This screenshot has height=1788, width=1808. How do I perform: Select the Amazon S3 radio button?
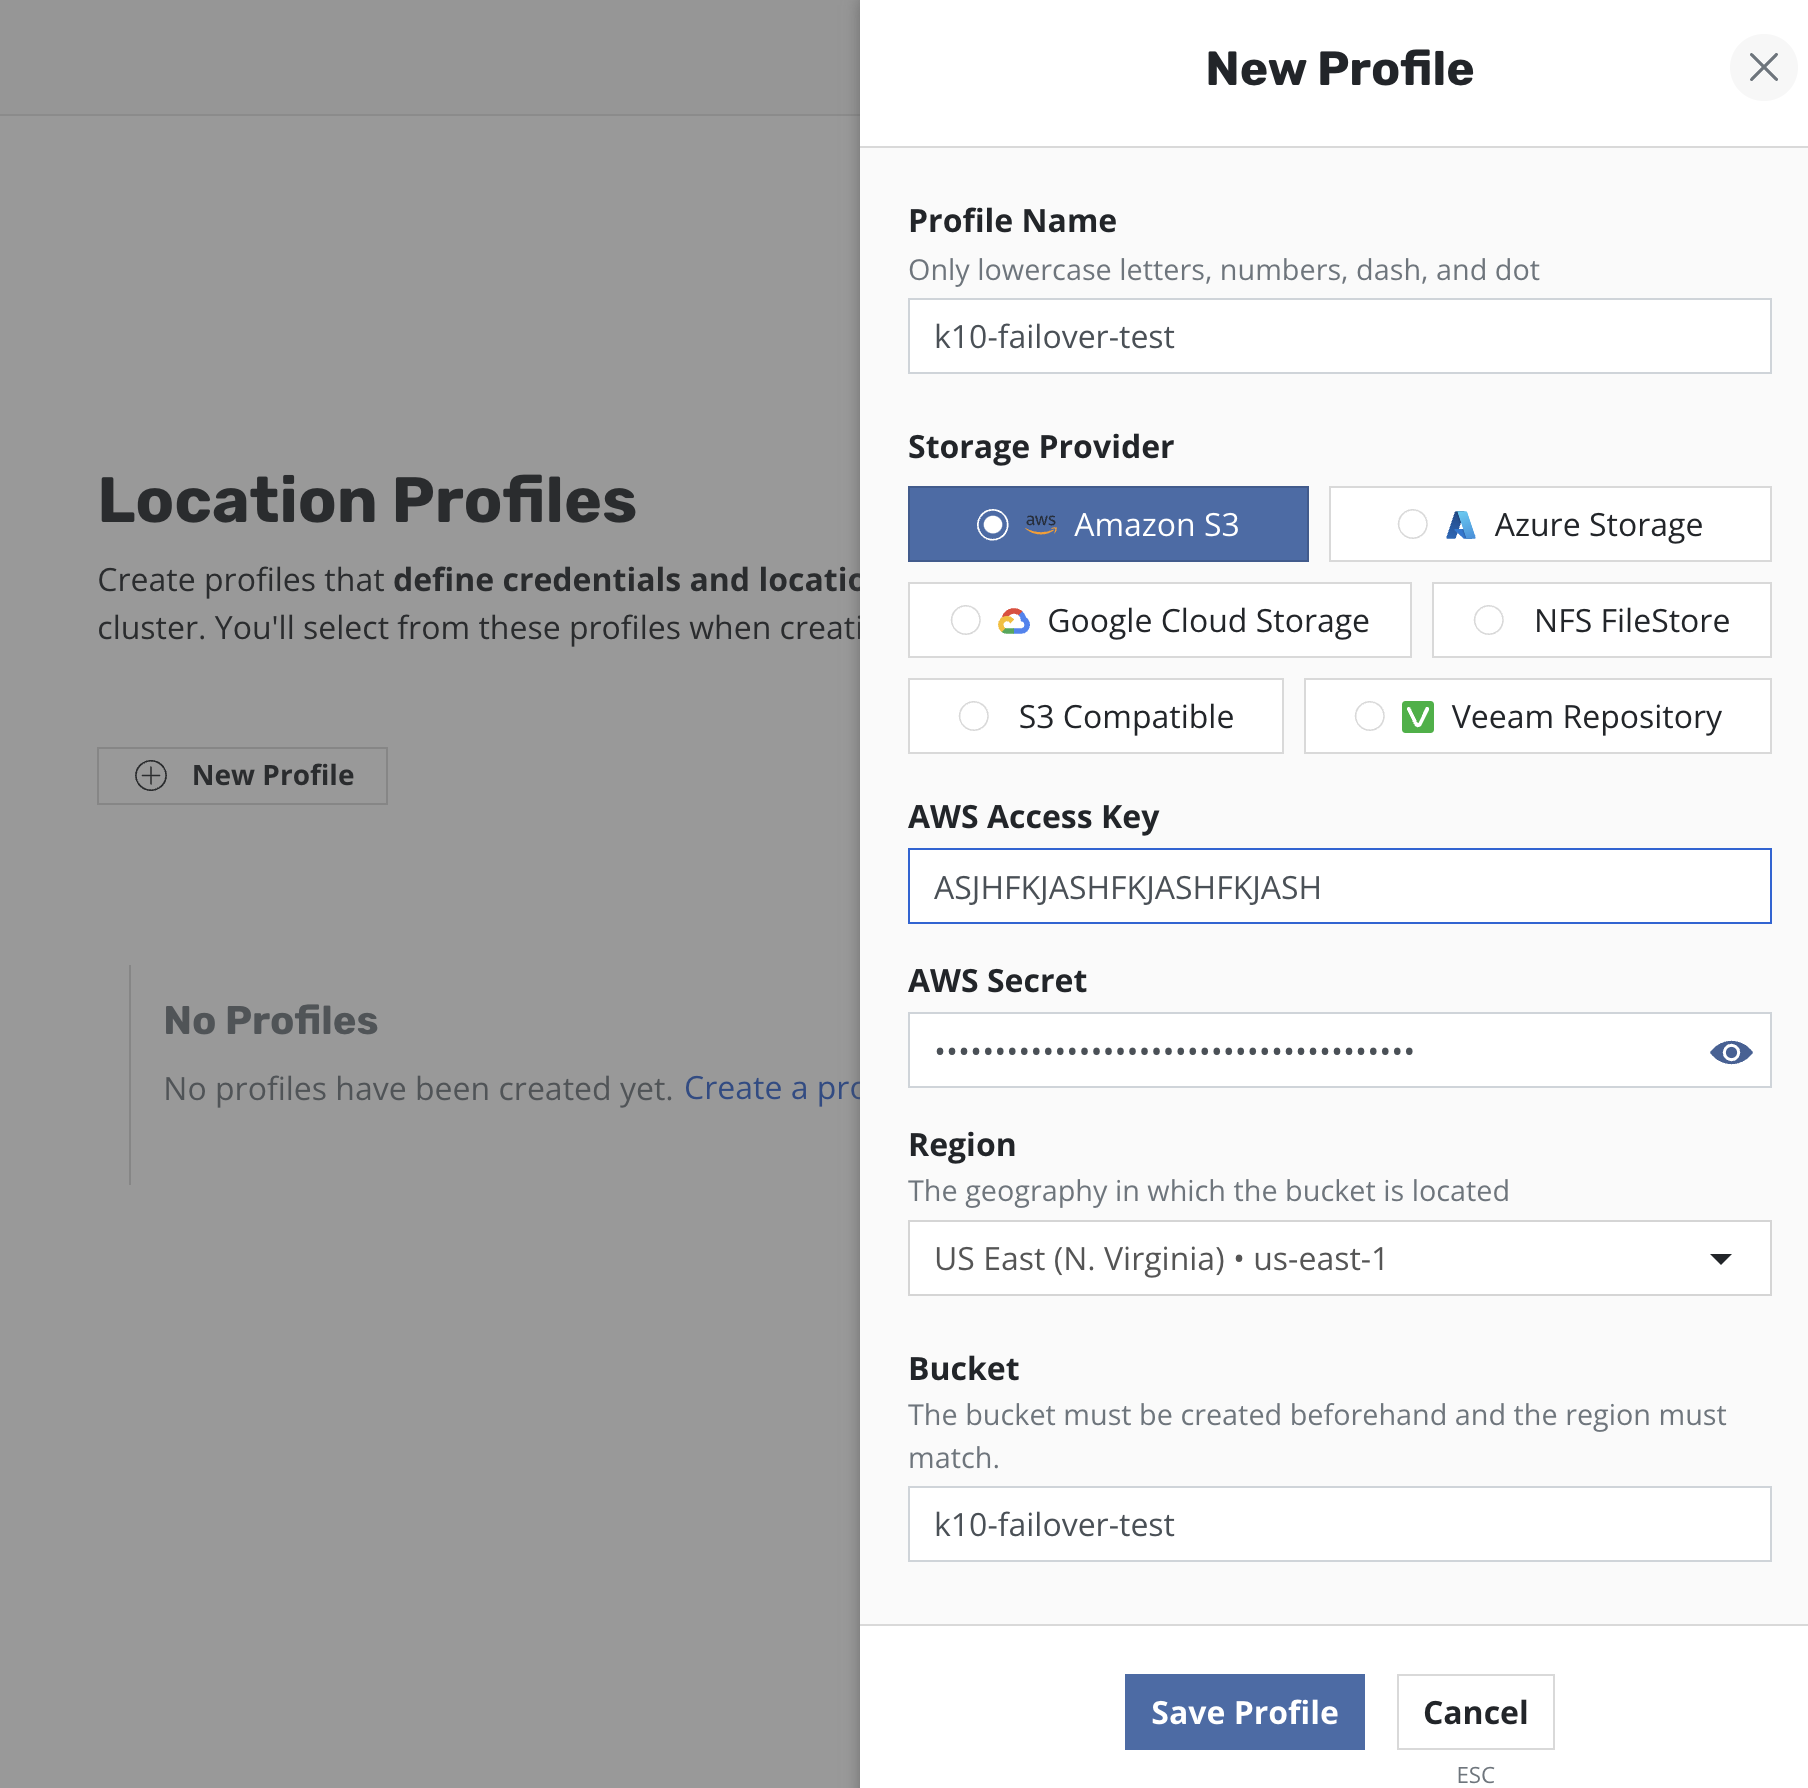click(992, 524)
